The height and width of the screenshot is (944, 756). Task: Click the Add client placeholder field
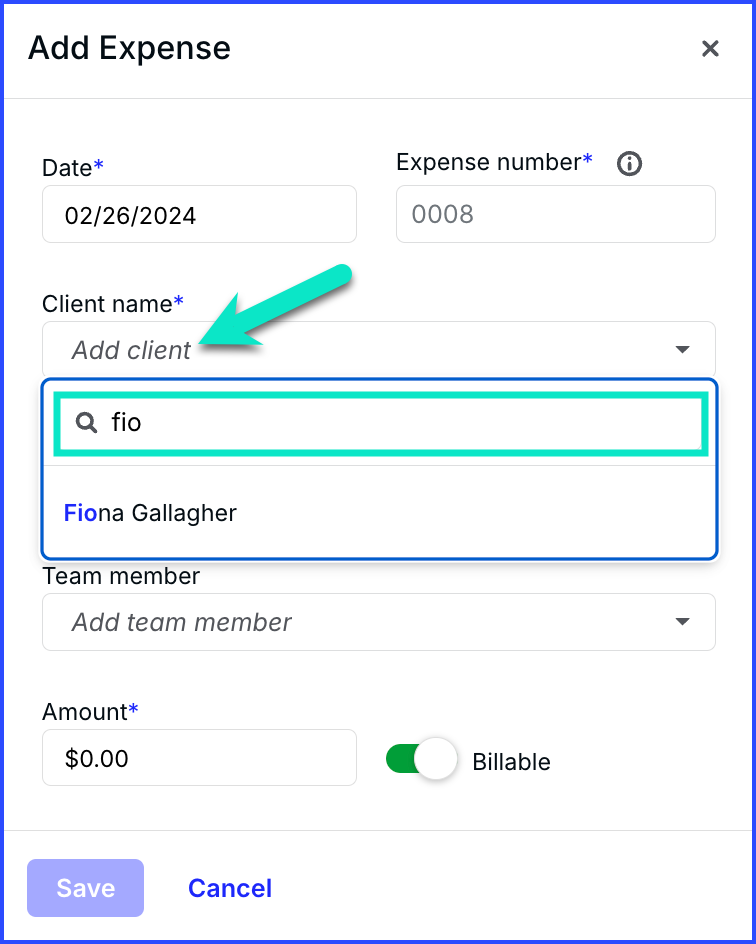coord(379,350)
